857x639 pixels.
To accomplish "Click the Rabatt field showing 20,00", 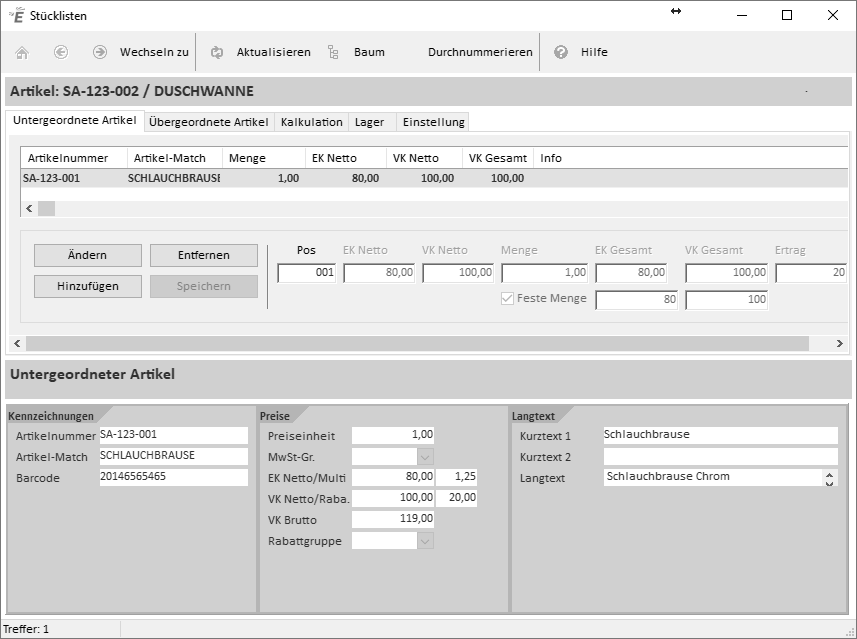I will 456,498.
